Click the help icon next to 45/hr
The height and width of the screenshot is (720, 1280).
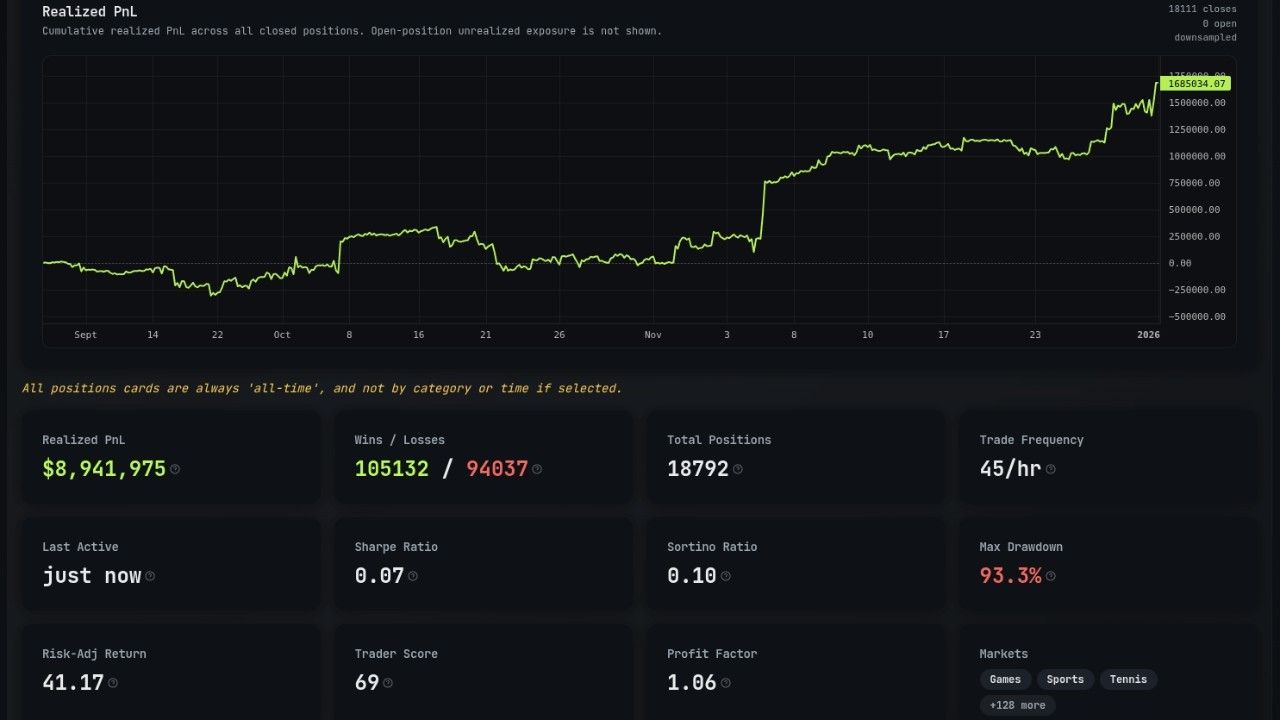(x=1050, y=469)
